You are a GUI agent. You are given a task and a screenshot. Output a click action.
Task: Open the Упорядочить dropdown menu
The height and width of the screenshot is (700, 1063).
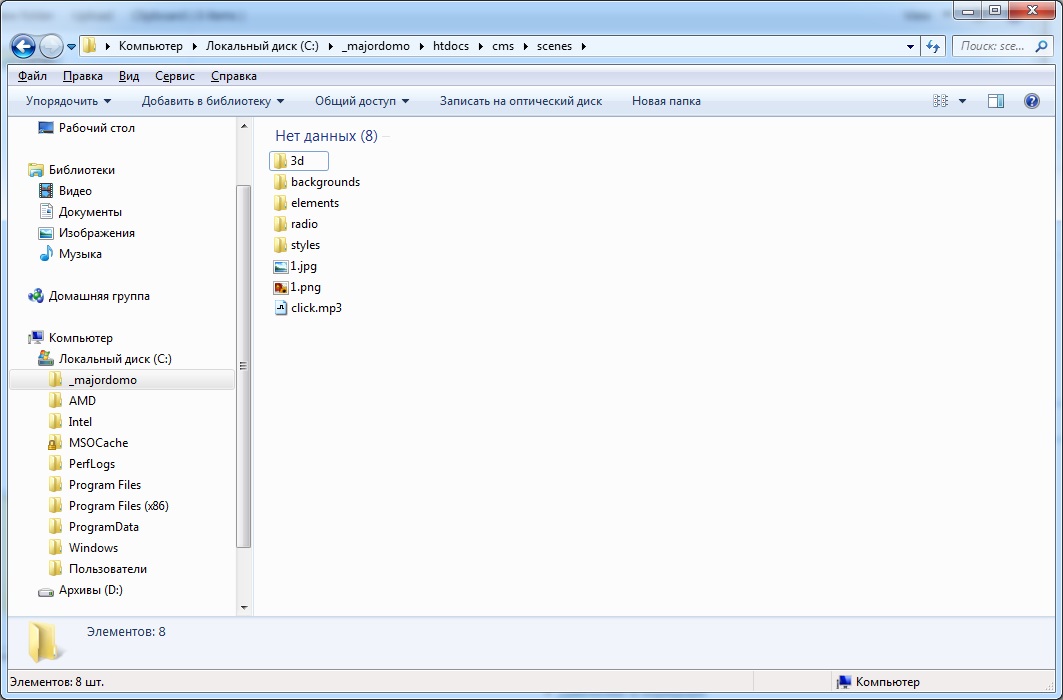point(68,101)
